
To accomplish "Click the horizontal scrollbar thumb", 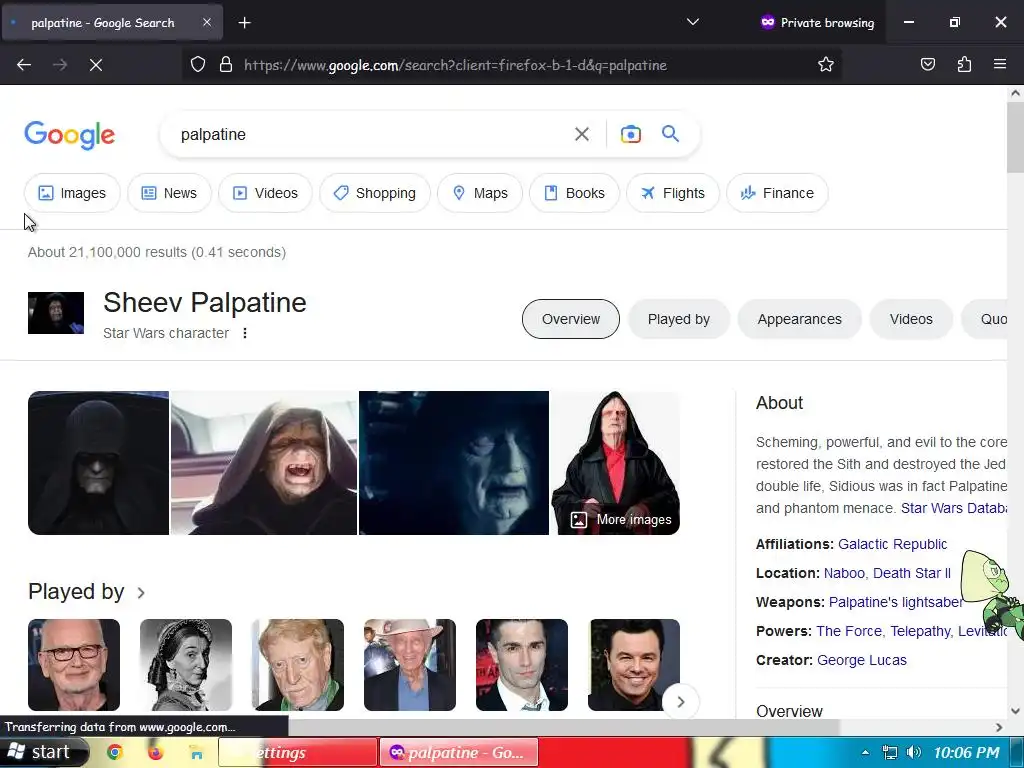I will (x=563, y=727).
